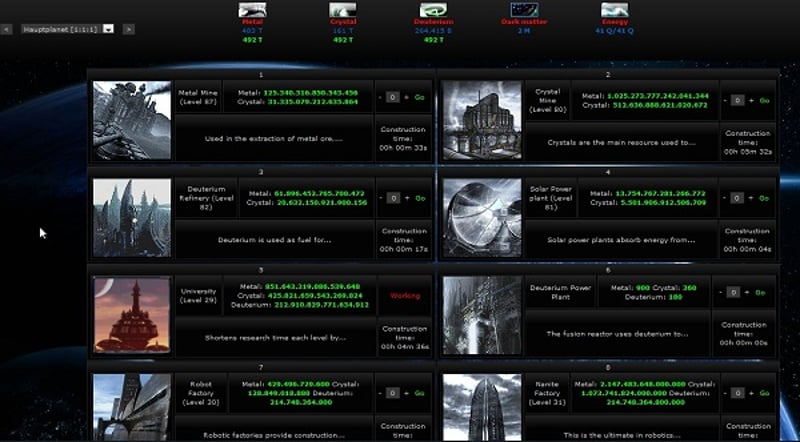The height and width of the screenshot is (442, 800).
Task: Click 'The fusion reactor uses deuterium to' text
Action: [617, 334]
